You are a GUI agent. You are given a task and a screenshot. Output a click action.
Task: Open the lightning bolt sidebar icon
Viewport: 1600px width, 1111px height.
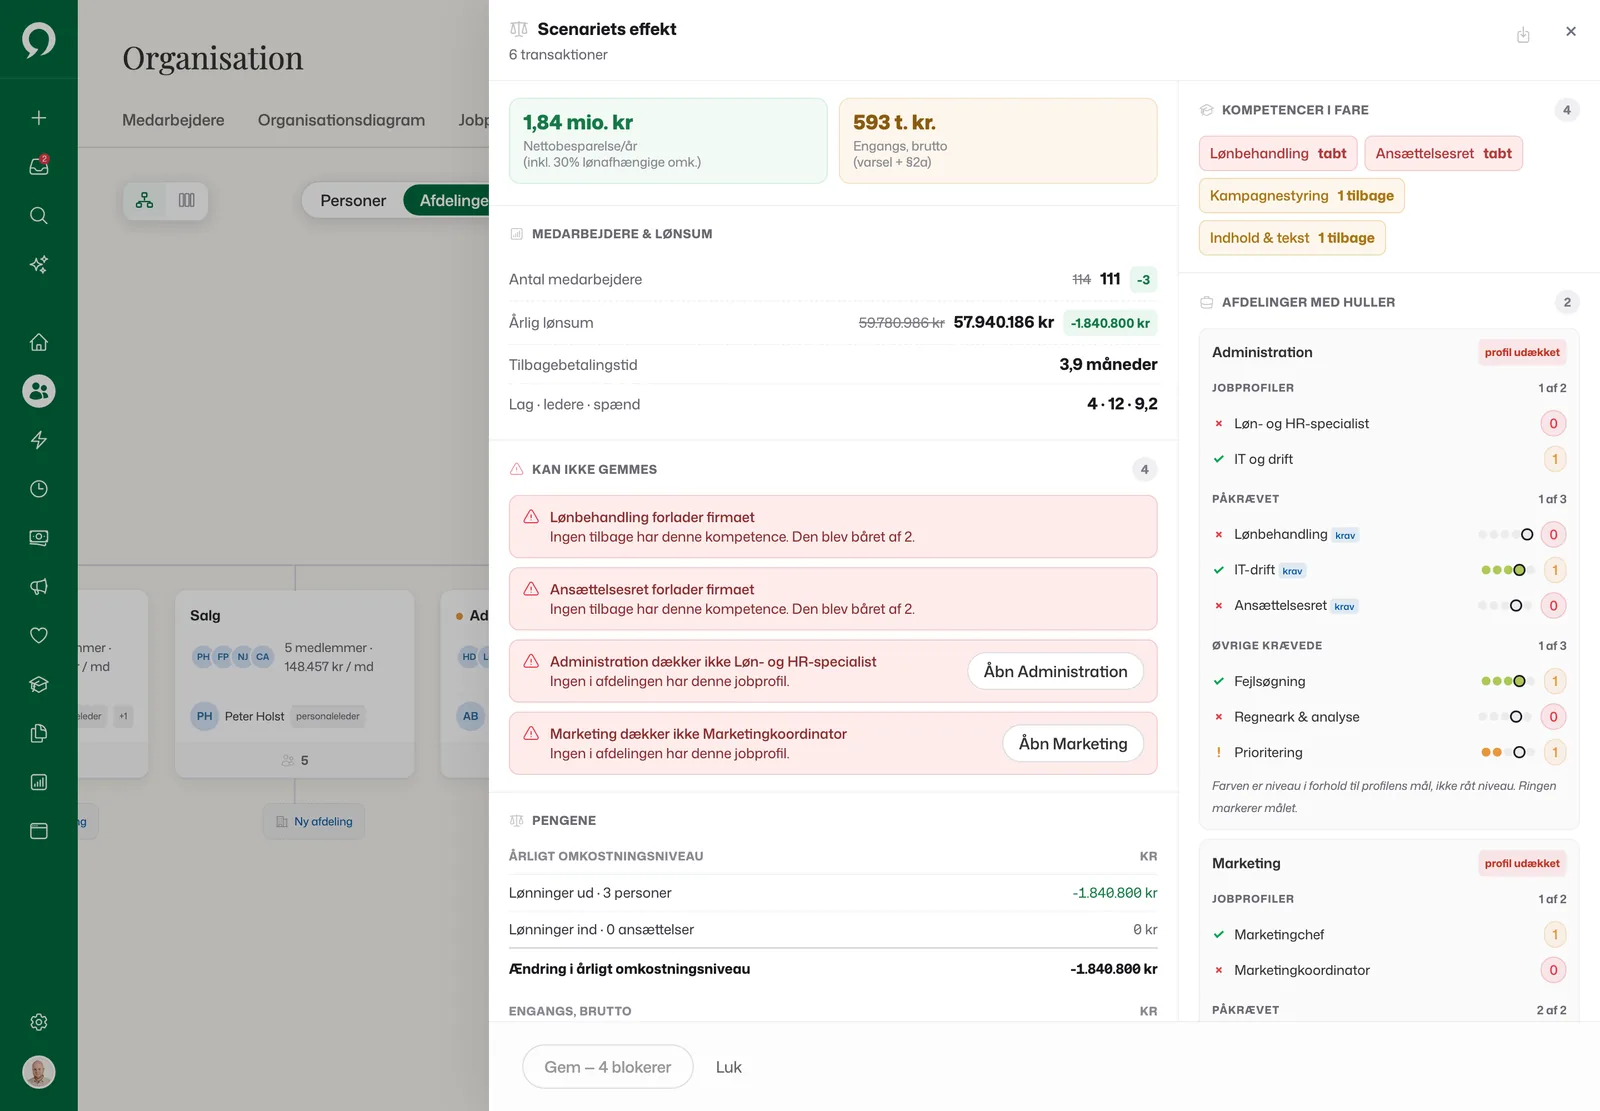pos(39,440)
